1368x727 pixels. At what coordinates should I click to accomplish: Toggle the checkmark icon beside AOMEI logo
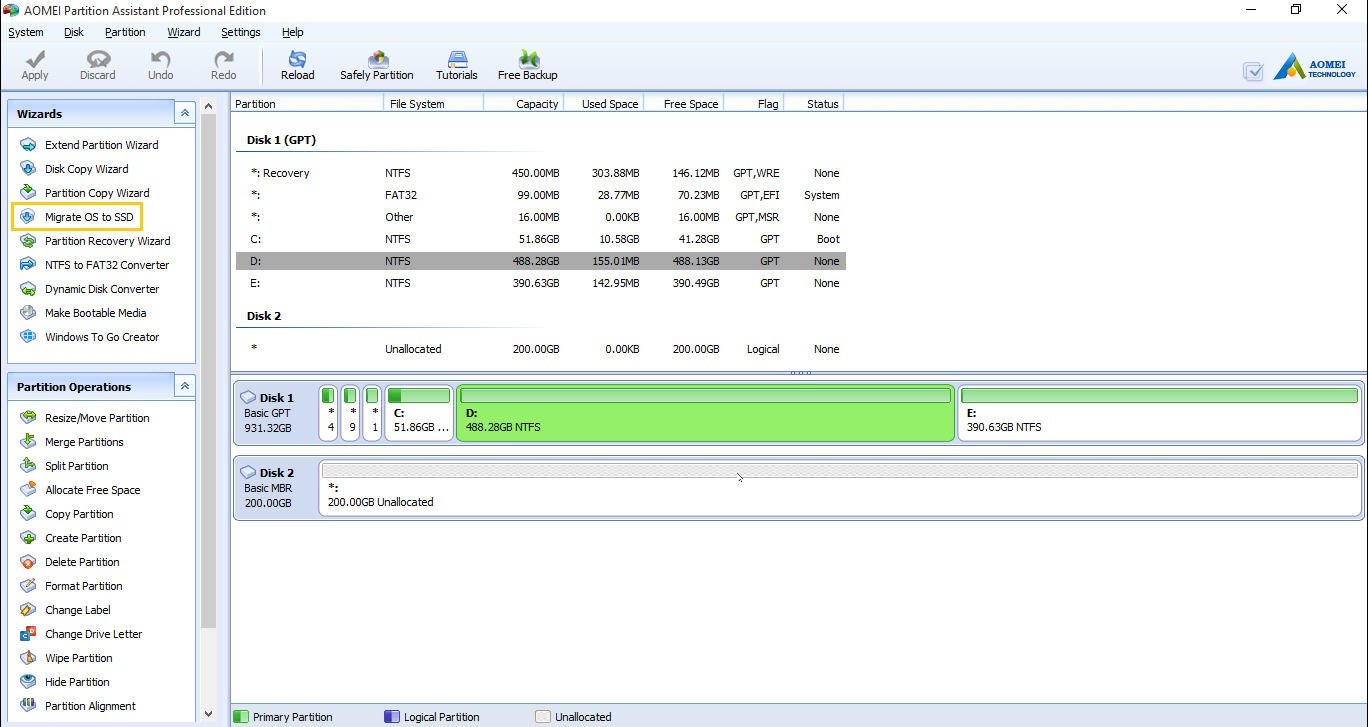[1253, 71]
